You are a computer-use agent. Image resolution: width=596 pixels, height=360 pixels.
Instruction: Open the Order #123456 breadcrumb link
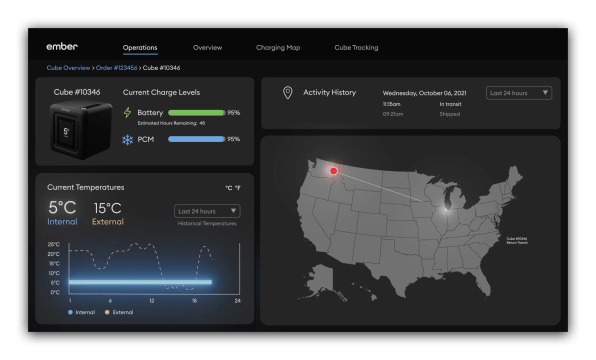pos(116,68)
